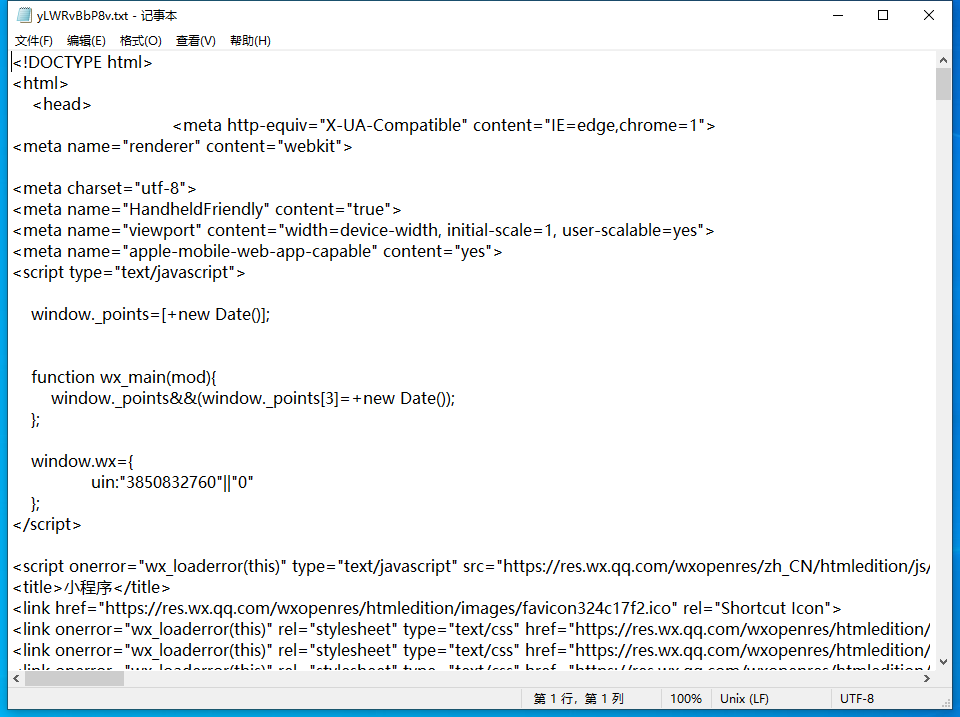The width and height of the screenshot is (960, 717).
Task: Open the 编辑(E) menu
Action: click(x=86, y=41)
